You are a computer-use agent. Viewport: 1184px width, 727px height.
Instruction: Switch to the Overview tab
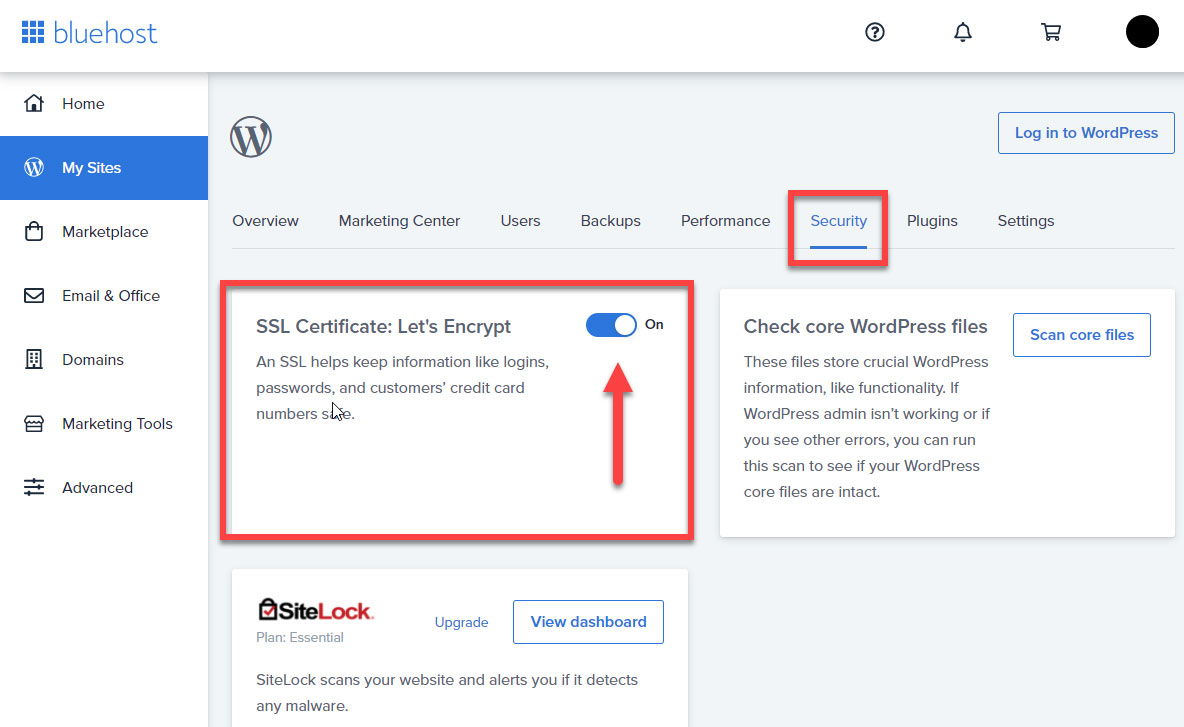(265, 221)
